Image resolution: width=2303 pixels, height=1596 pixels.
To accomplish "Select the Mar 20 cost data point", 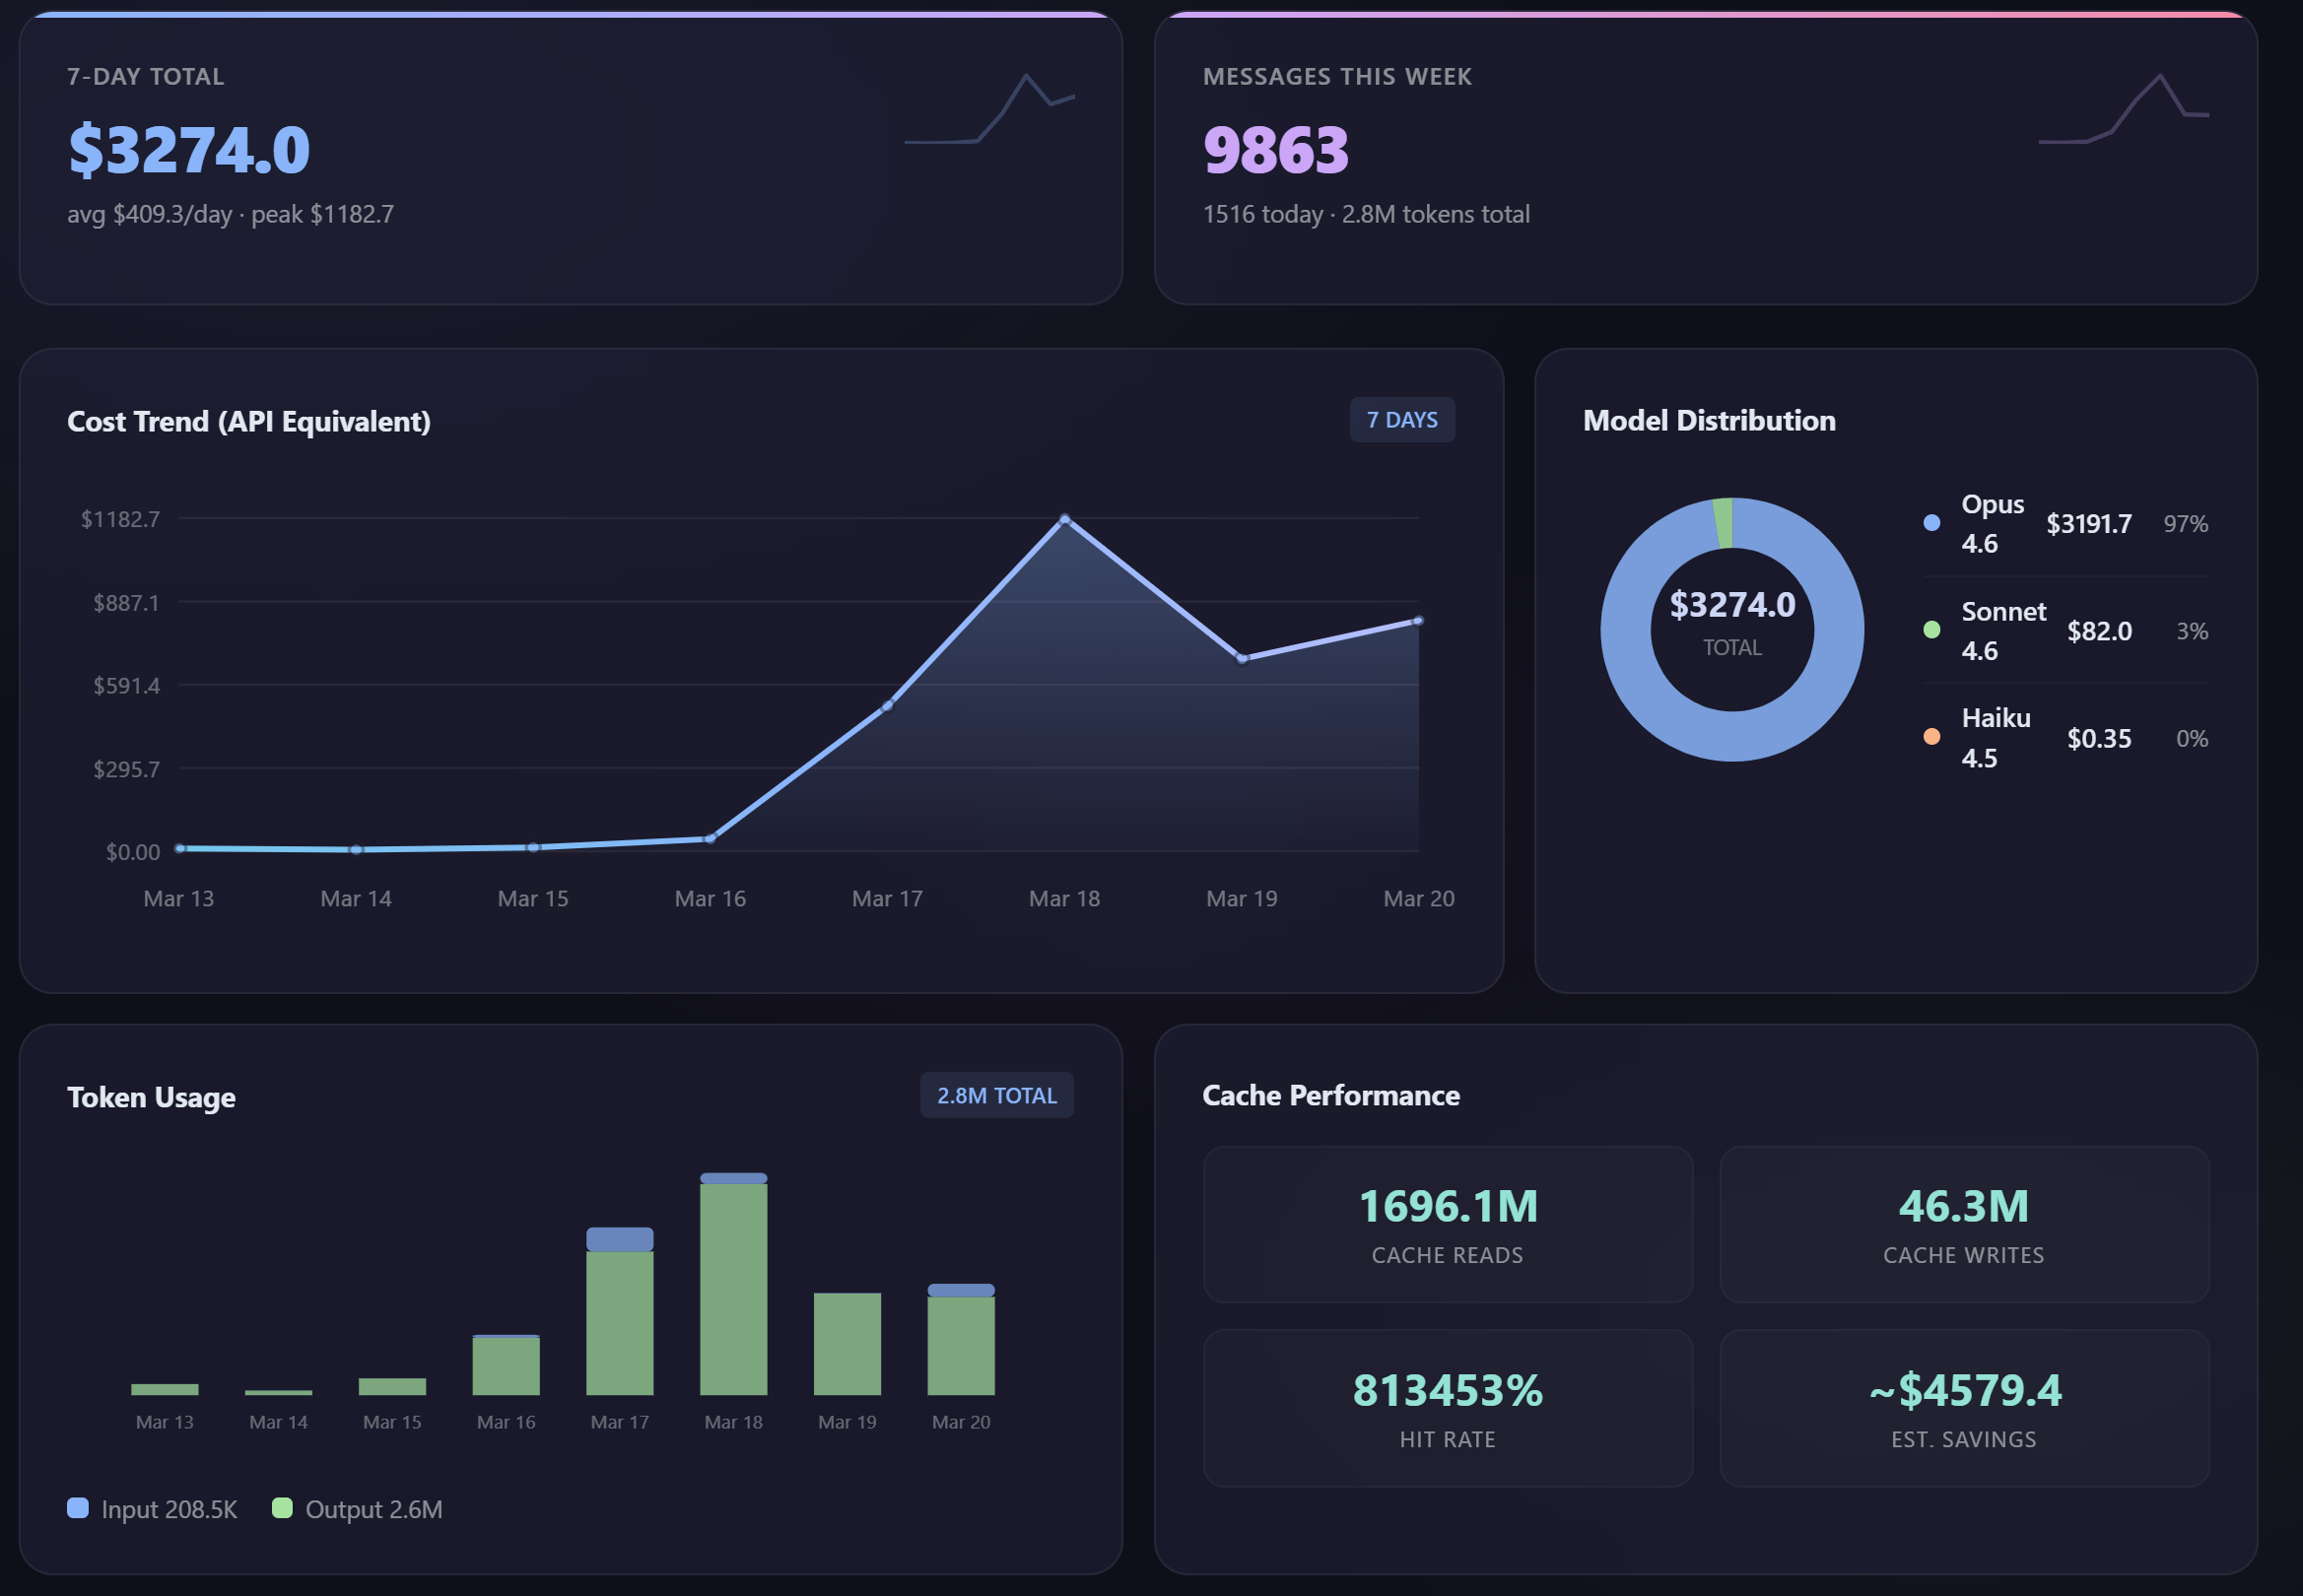I will 1417,621.
